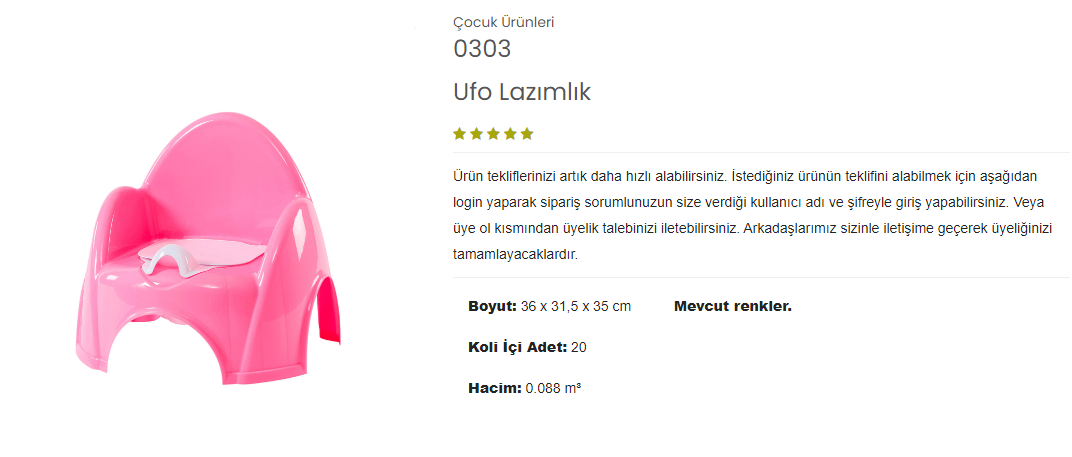Screen dimensions: 1072x457
Task: Click the Ufo Lazımlık product title
Action: pos(522,93)
